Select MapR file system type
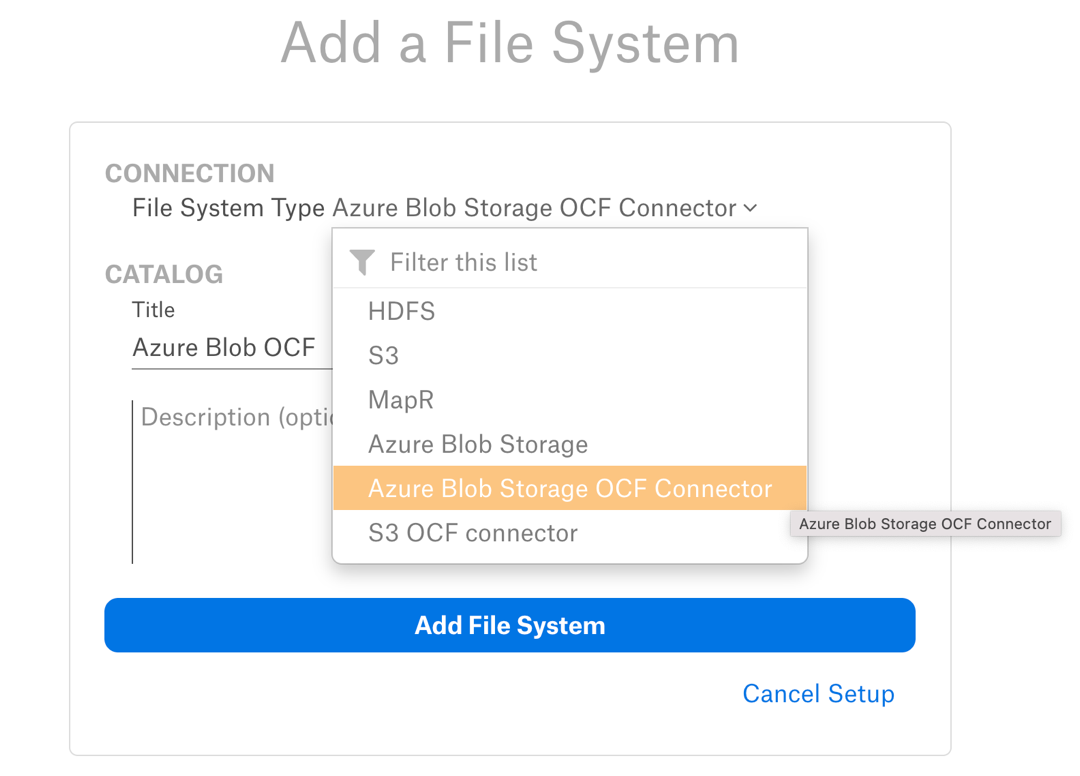 coord(570,399)
